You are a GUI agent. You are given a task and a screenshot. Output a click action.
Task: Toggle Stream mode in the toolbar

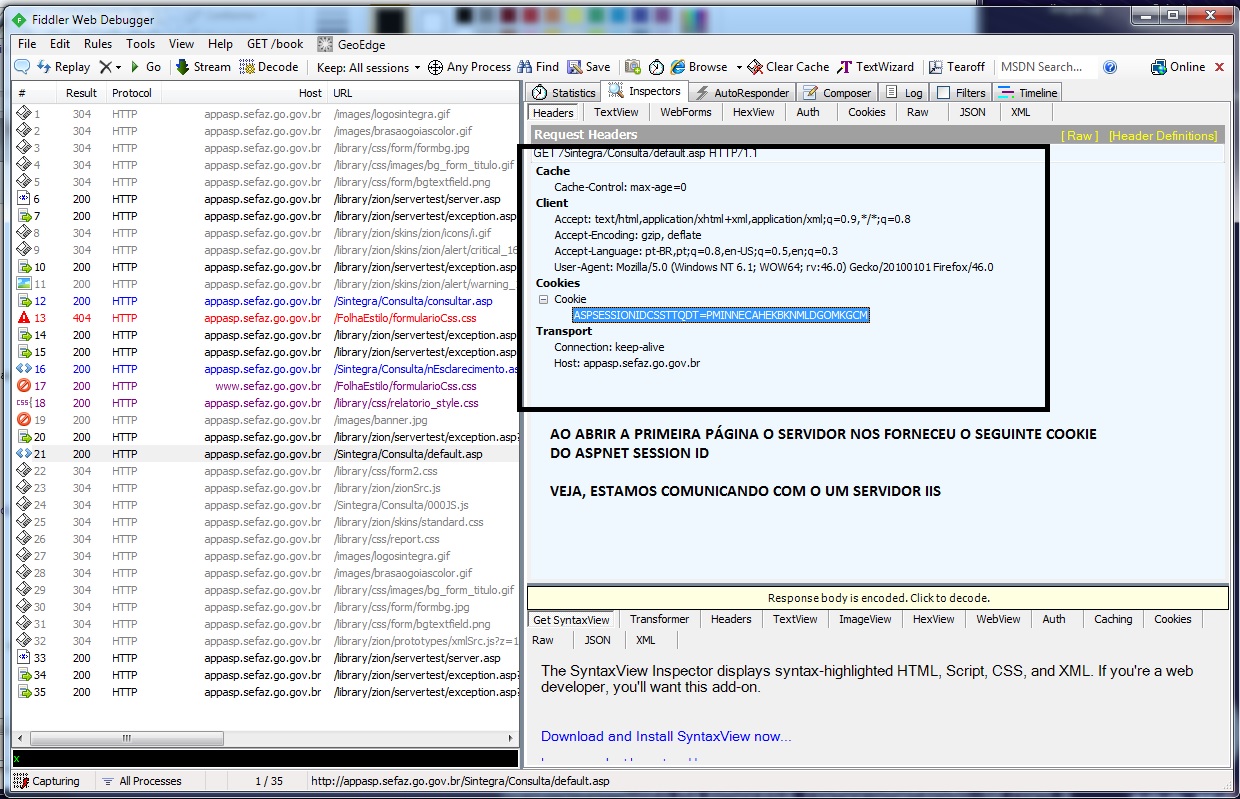click(203, 67)
